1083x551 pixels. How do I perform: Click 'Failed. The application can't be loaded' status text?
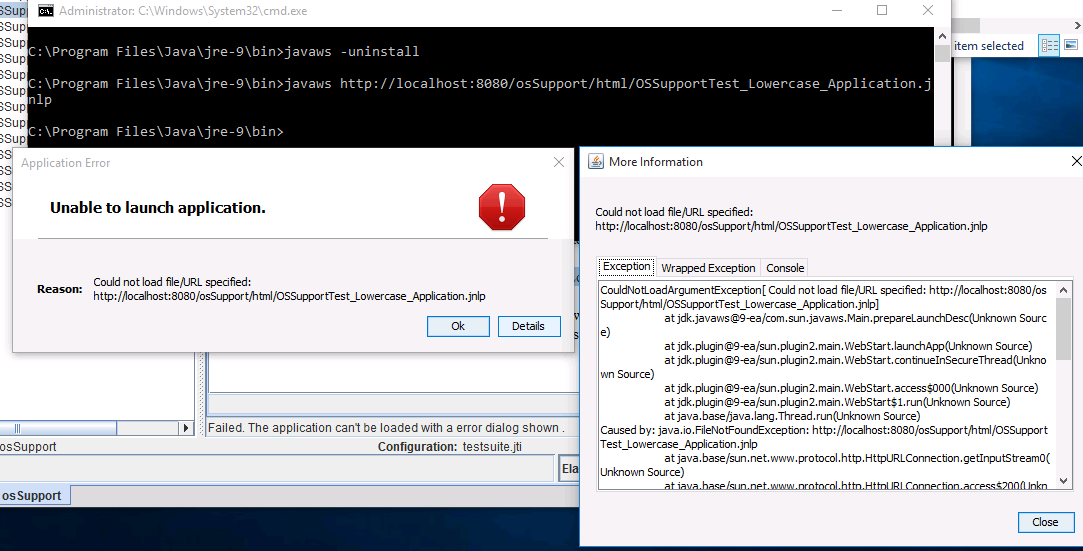click(386, 428)
